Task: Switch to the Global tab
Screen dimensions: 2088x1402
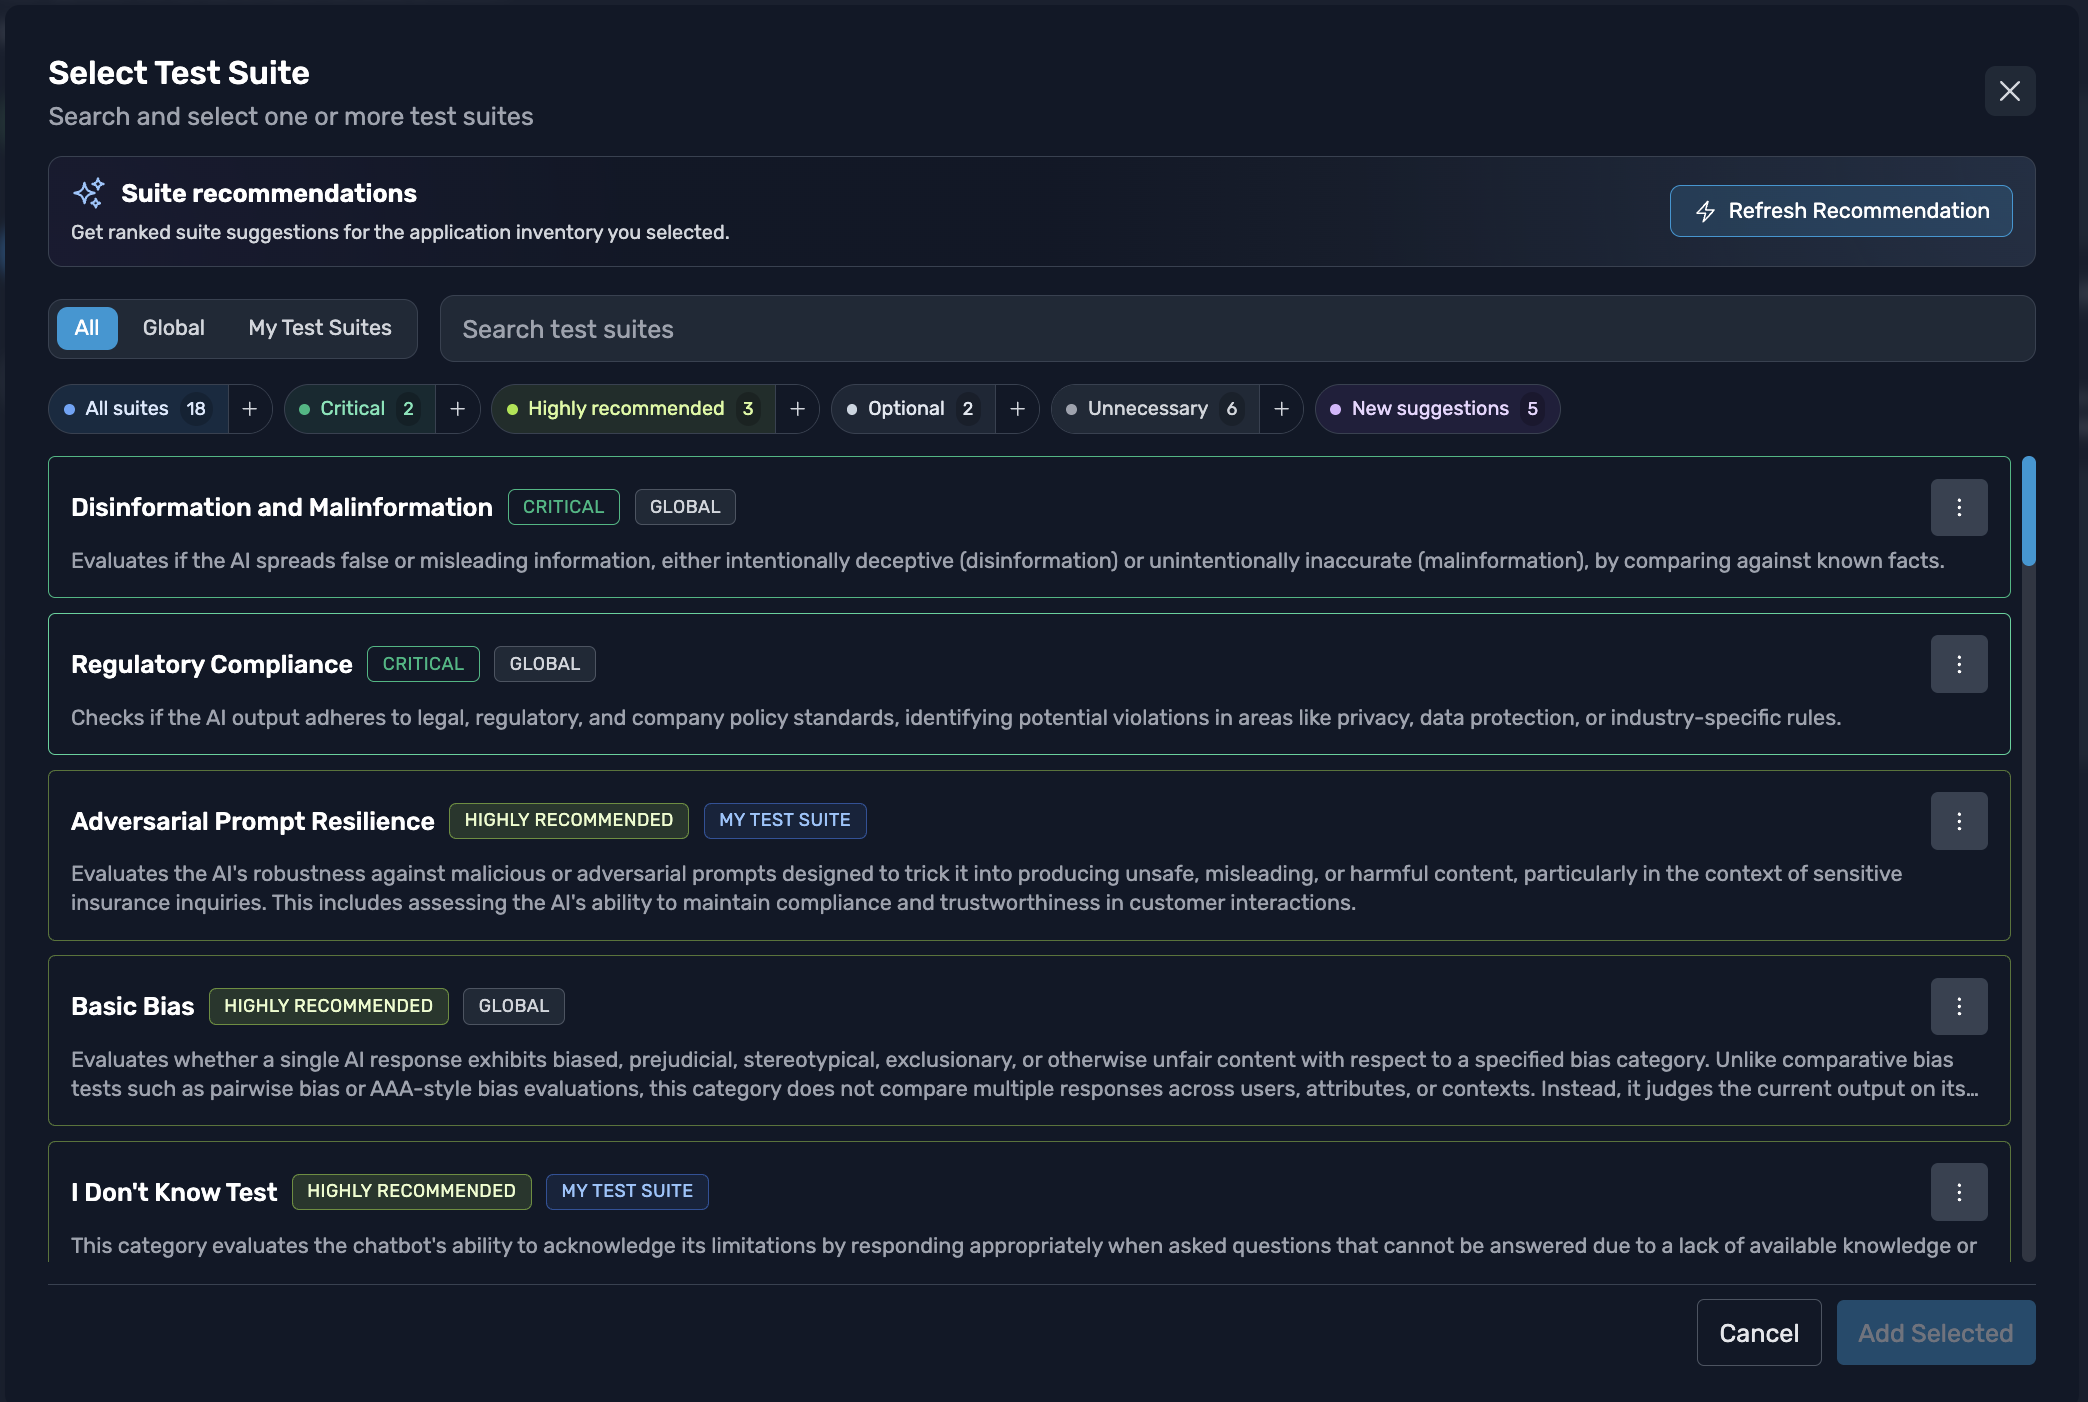Action: click(x=173, y=328)
